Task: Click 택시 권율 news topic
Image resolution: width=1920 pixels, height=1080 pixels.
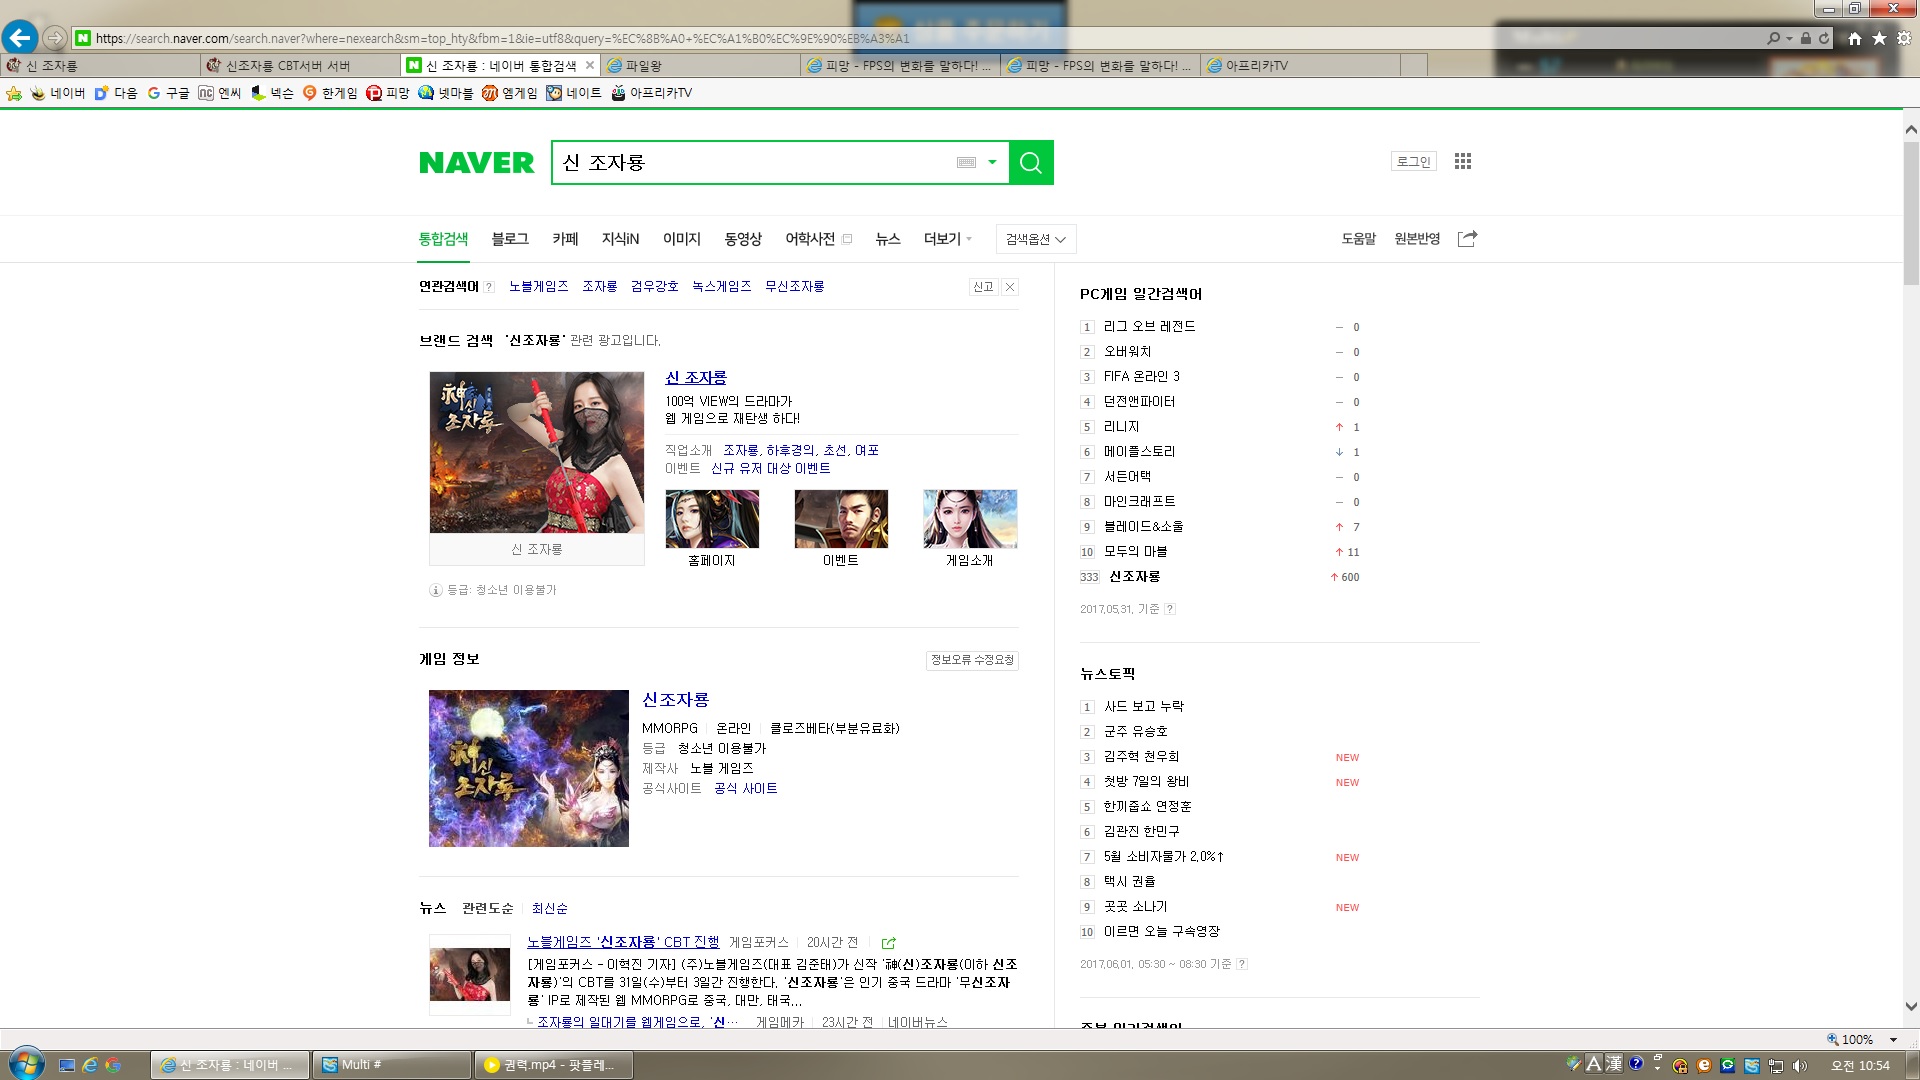Action: pos(1129,881)
